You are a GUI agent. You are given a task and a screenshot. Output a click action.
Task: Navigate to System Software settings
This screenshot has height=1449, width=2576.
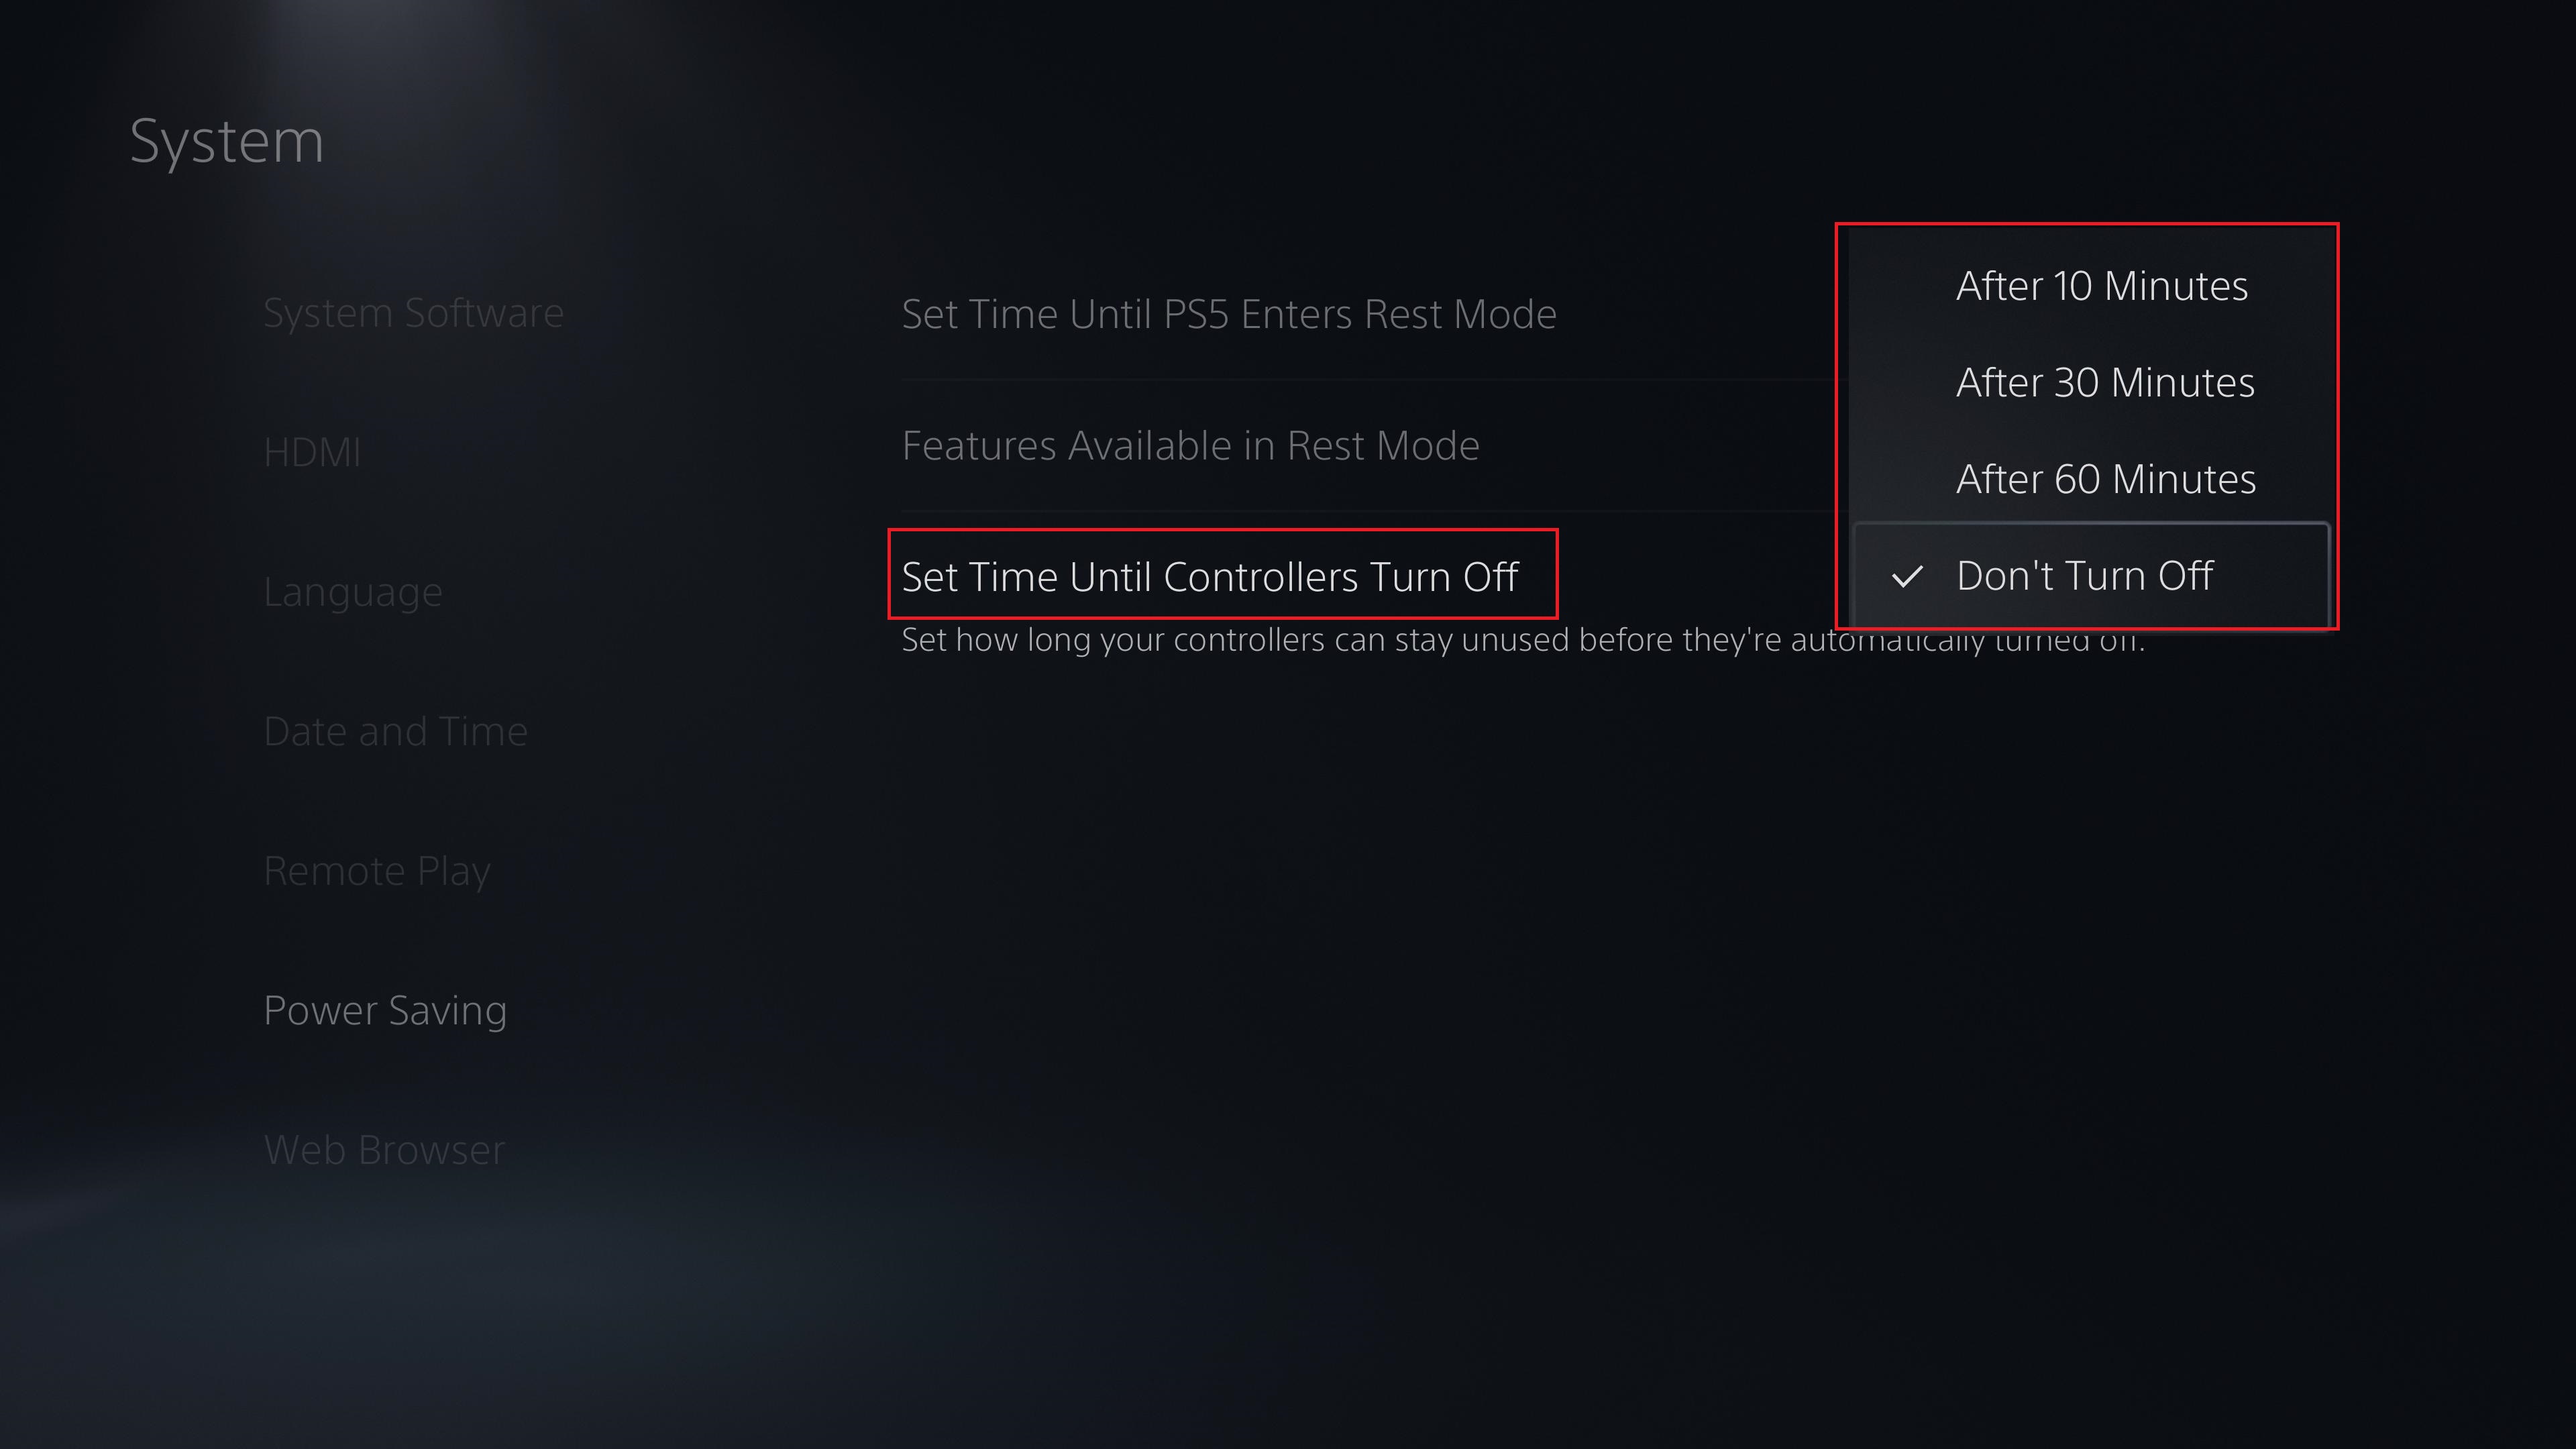pyautogui.click(x=413, y=311)
